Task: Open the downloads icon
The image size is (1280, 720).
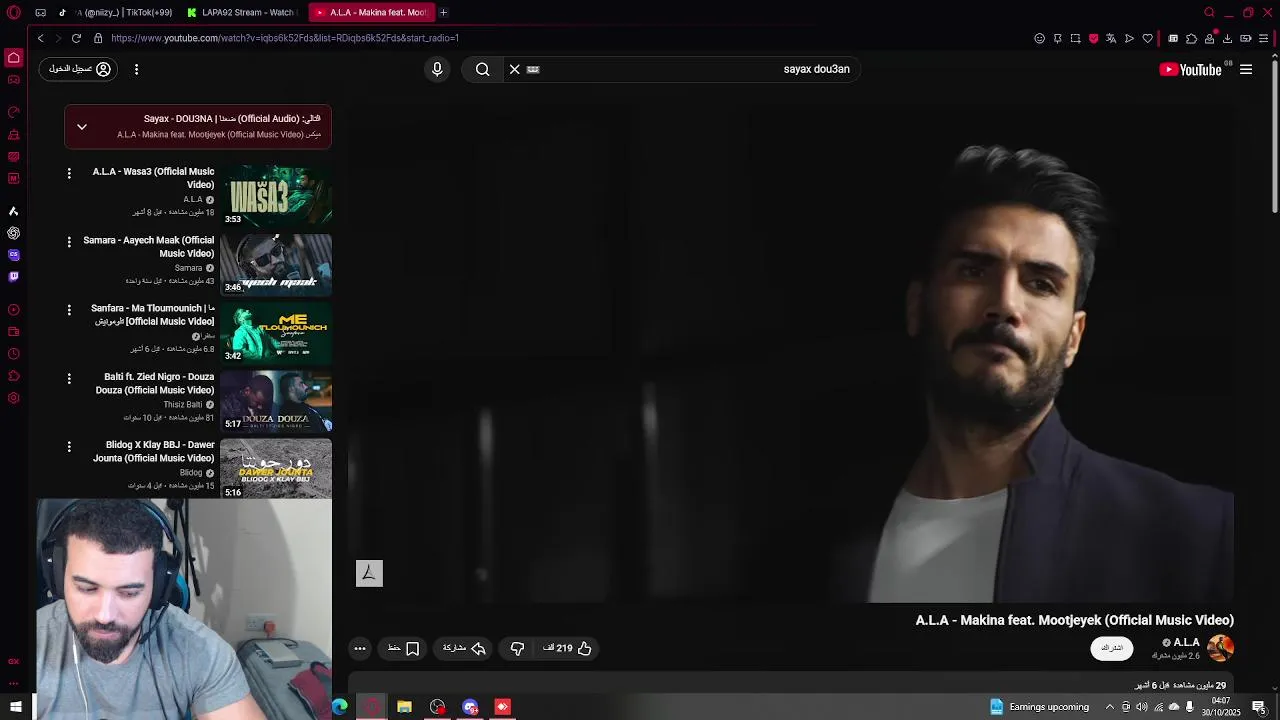Action: point(1227,38)
